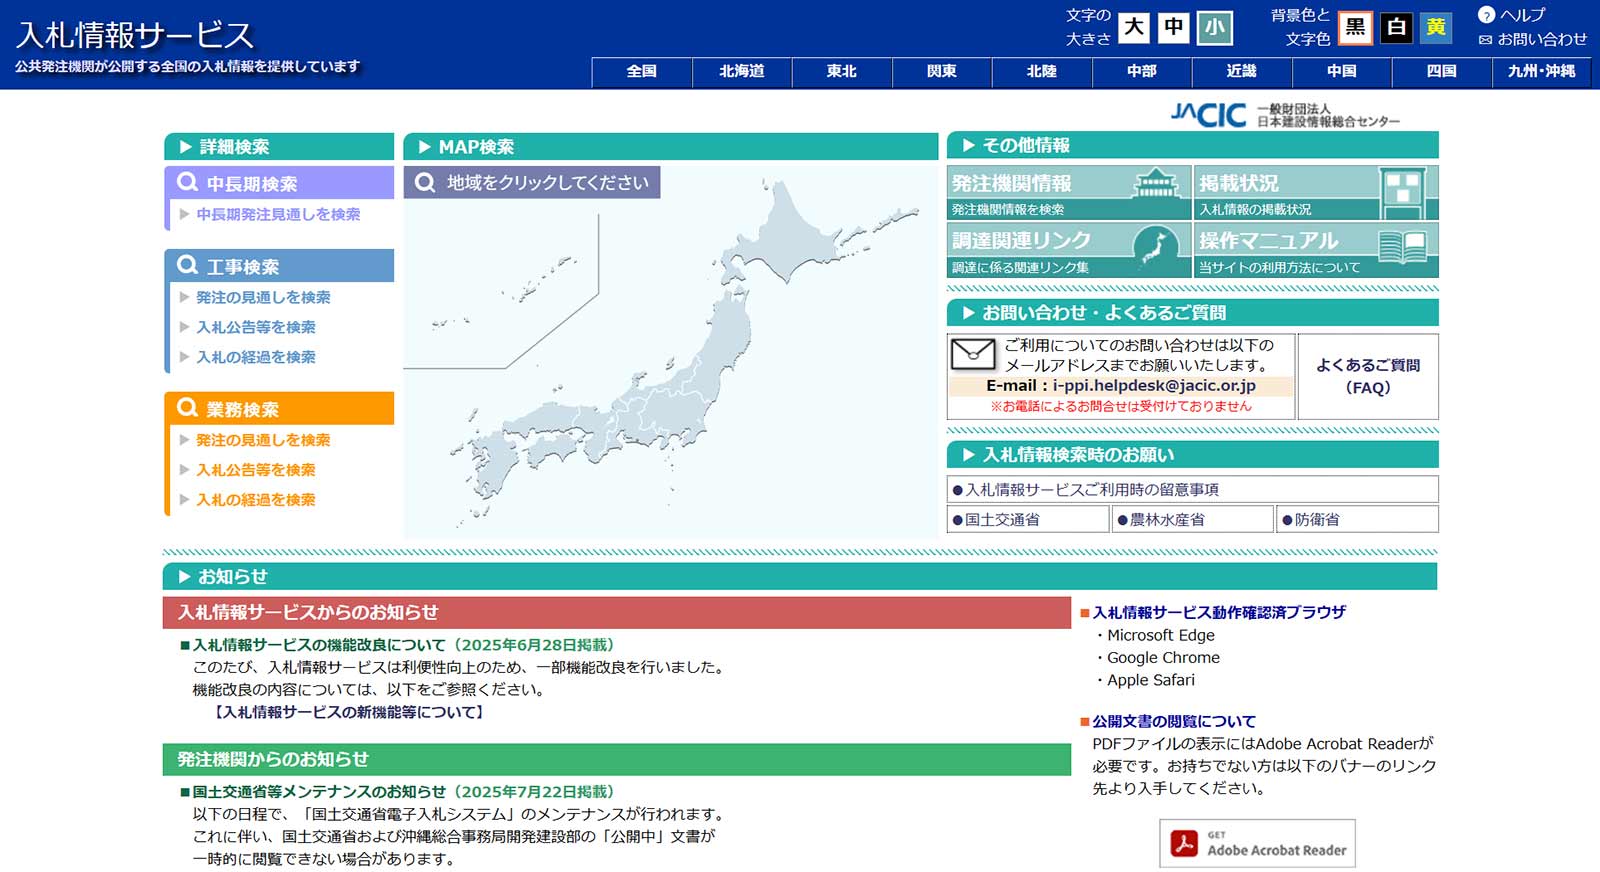Select the 北海道 region tab
The width and height of the screenshot is (1600, 872).
742,72
